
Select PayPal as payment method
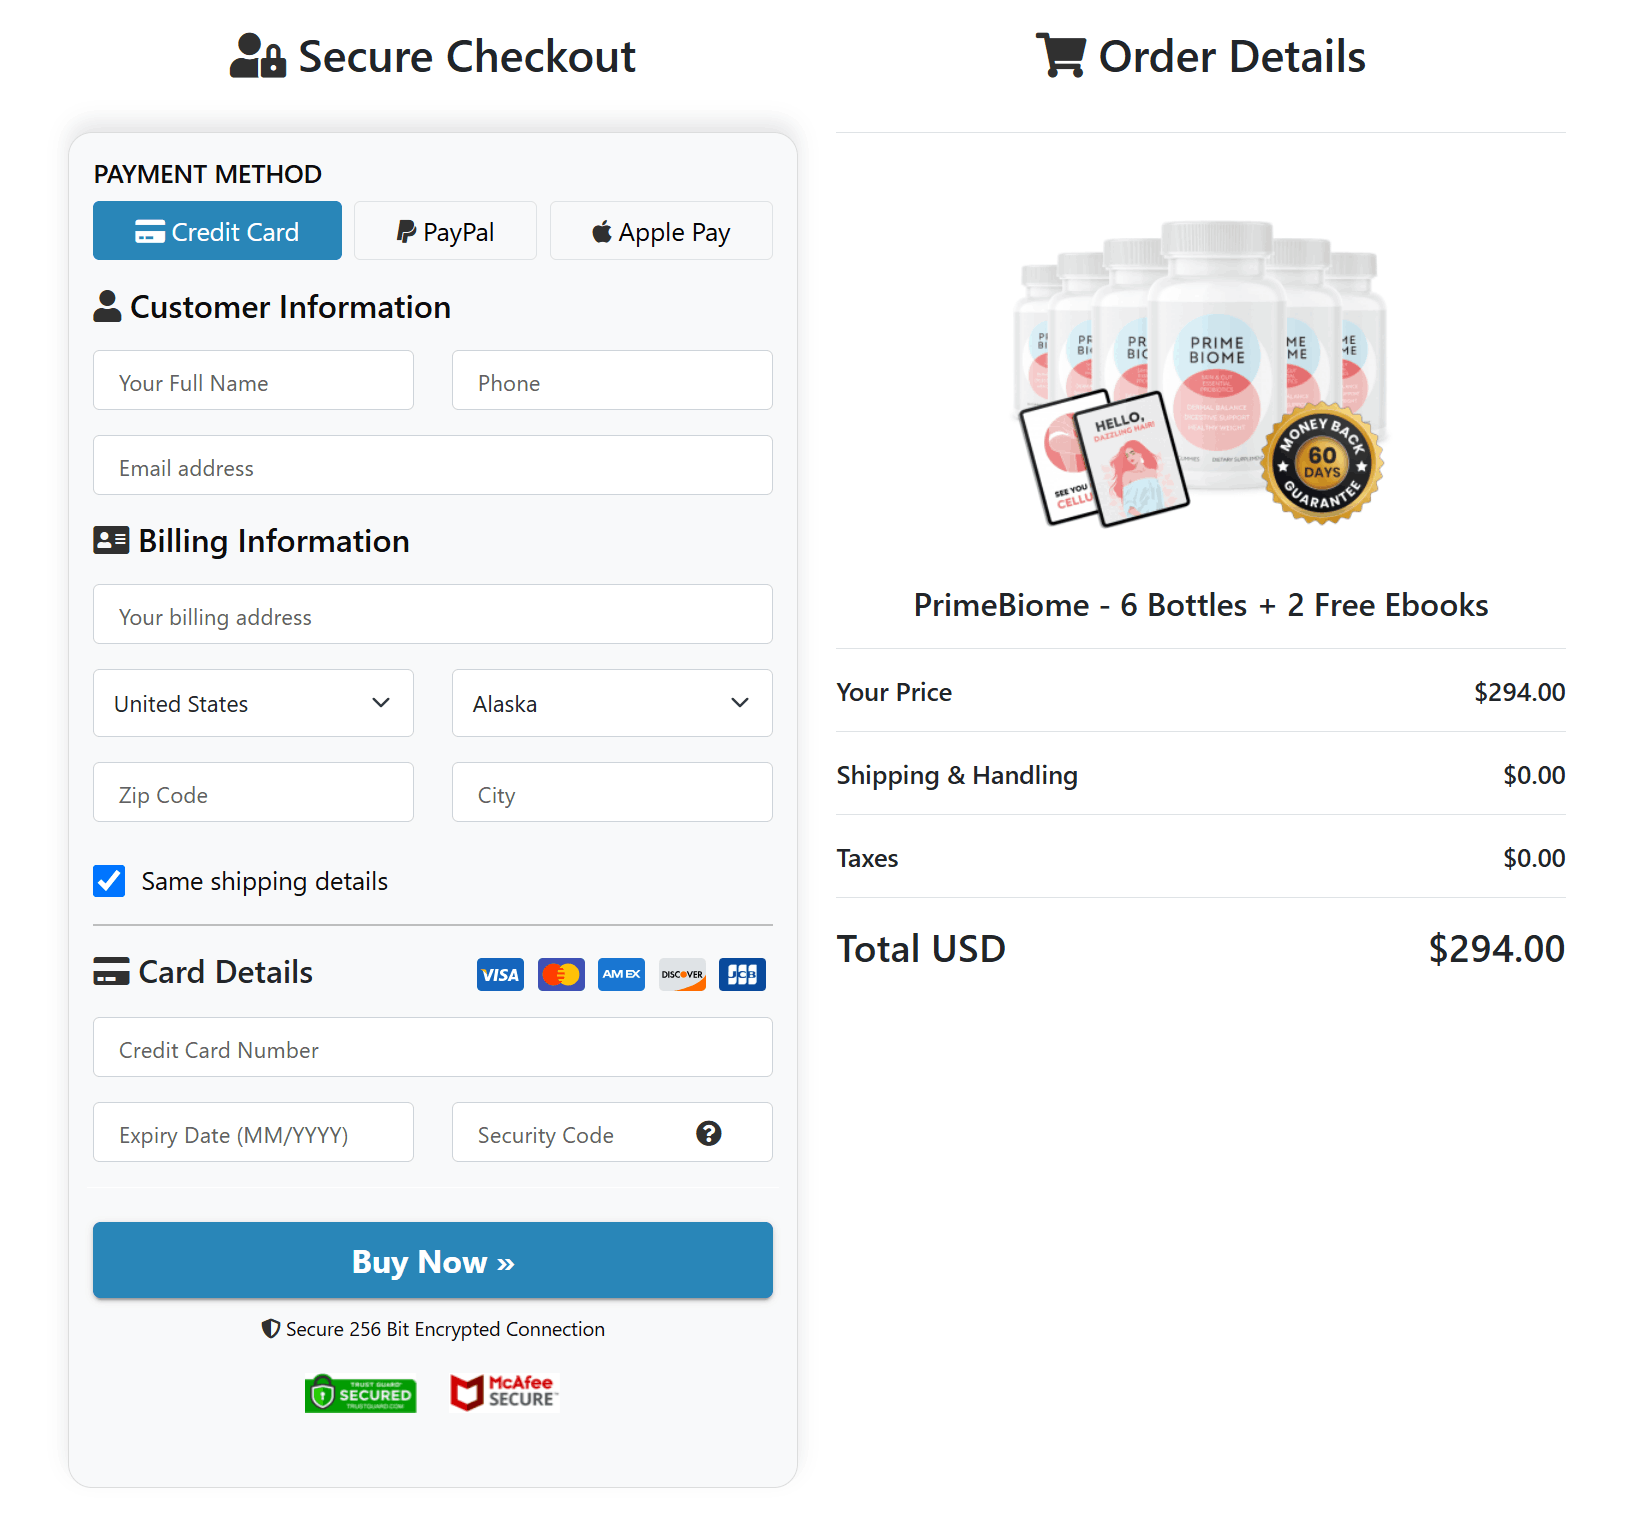coord(445,231)
